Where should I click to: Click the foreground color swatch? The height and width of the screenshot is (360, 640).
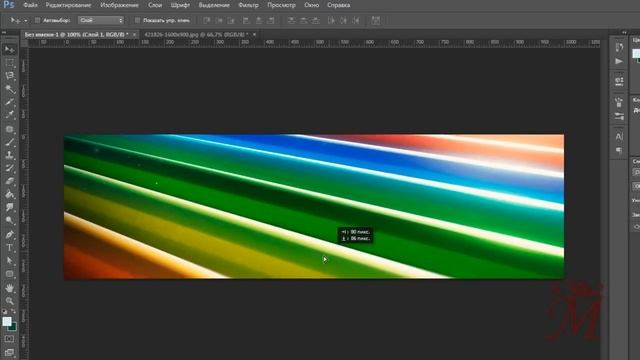point(7,321)
